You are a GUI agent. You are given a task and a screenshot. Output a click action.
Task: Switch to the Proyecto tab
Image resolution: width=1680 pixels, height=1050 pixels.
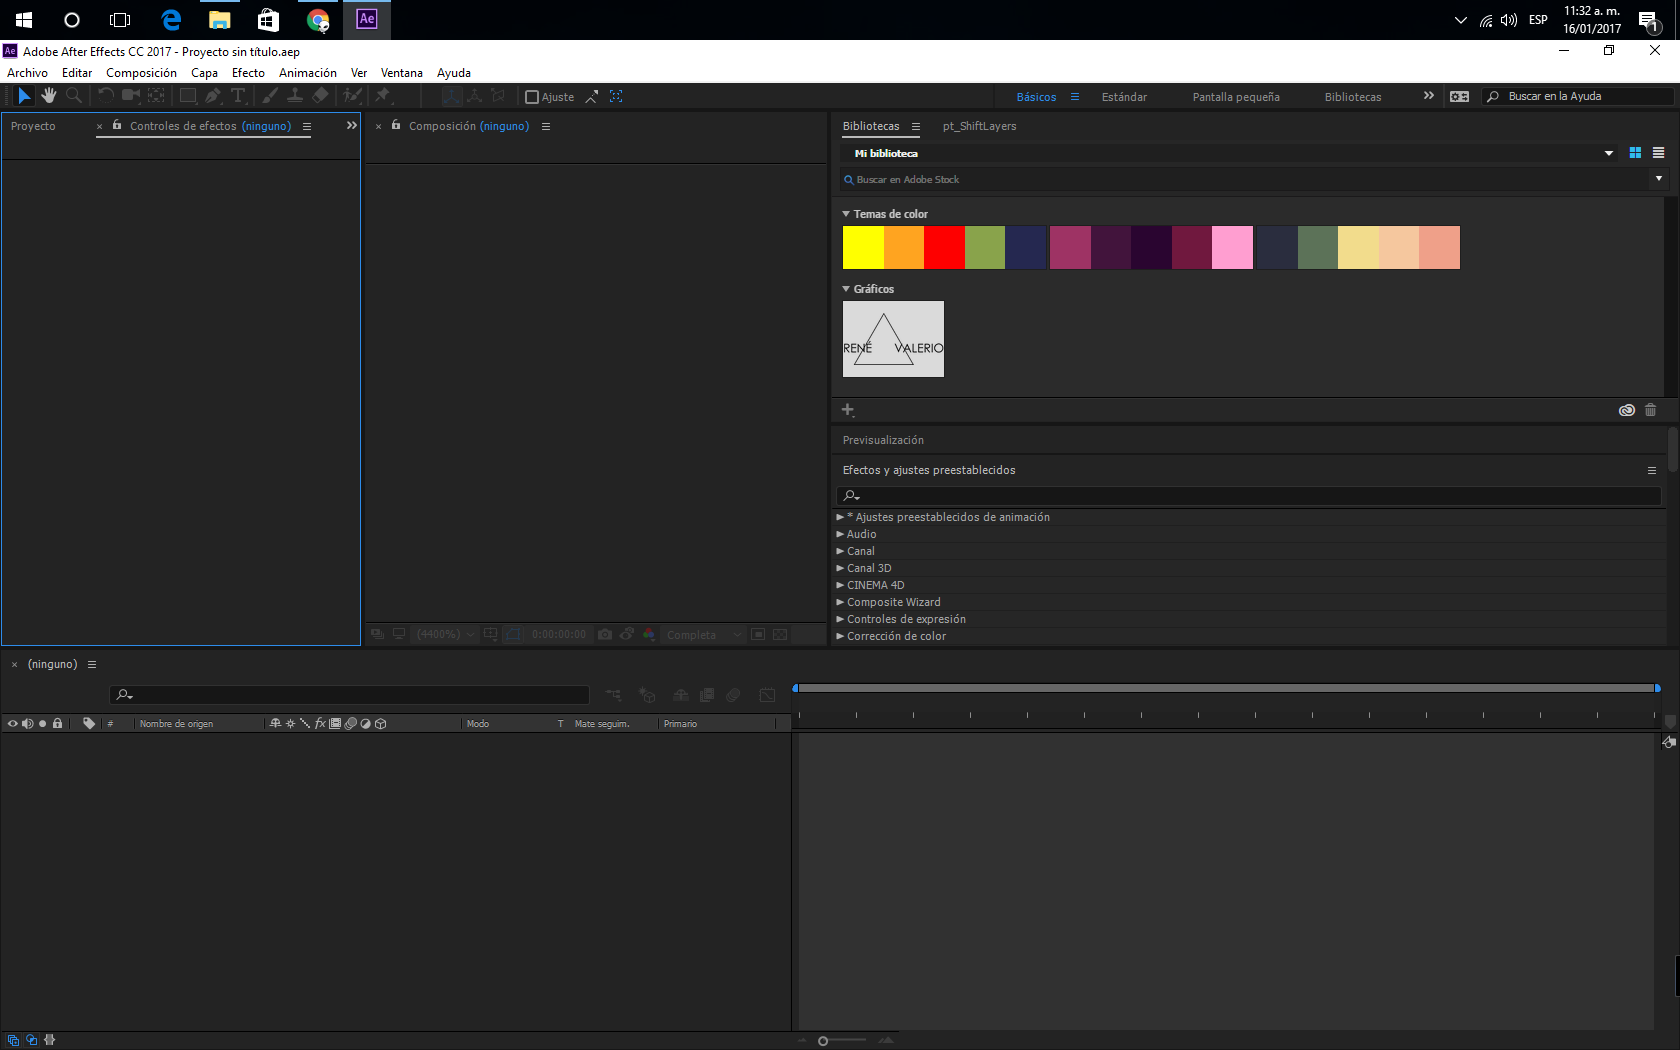pyautogui.click(x=33, y=126)
